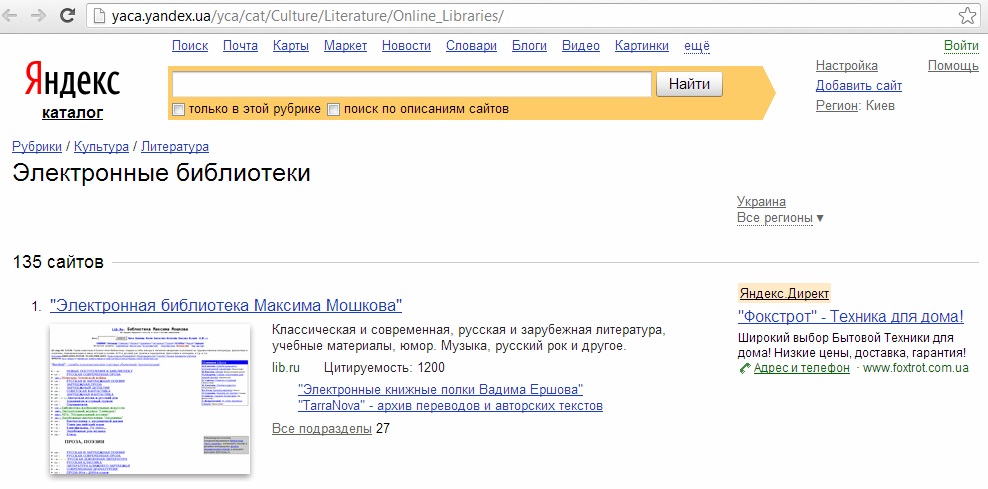Open the Видео service
This screenshot has width=988, height=489.
click(x=581, y=45)
